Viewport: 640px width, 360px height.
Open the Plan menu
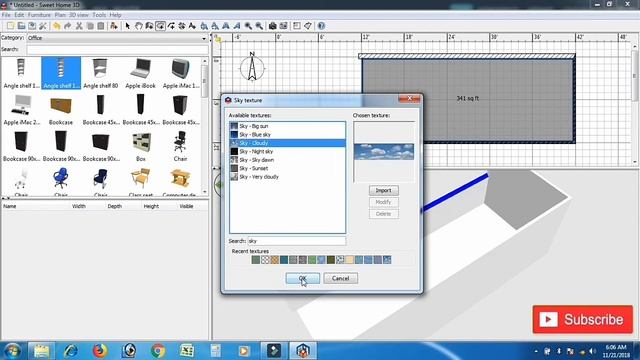(60, 15)
